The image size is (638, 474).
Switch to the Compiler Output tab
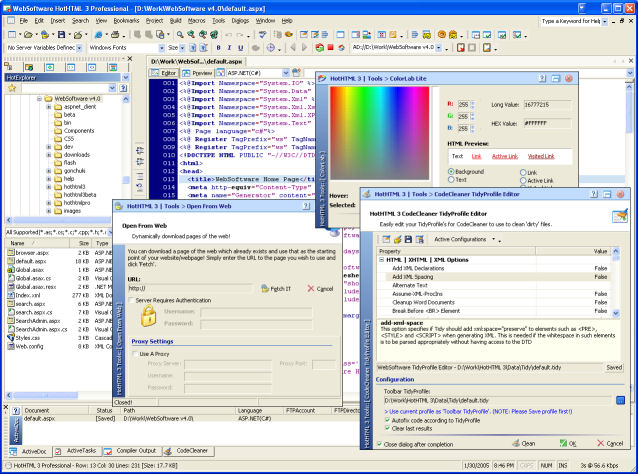pyautogui.click(x=132, y=451)
